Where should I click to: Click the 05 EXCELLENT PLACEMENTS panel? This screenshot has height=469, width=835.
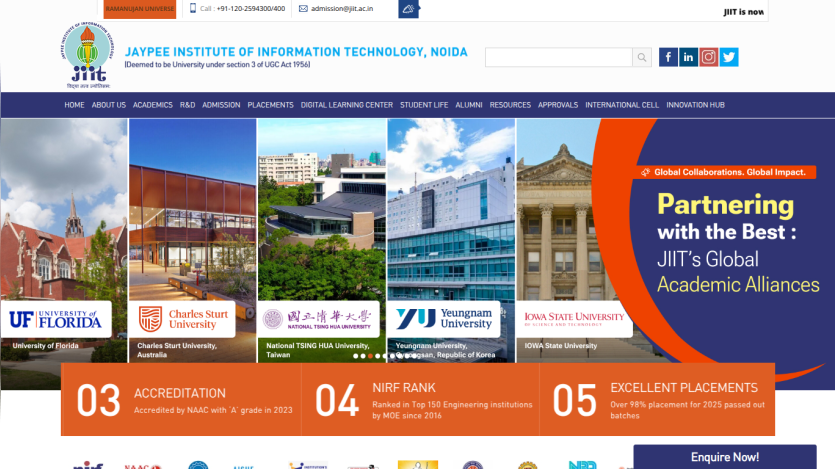657,399
